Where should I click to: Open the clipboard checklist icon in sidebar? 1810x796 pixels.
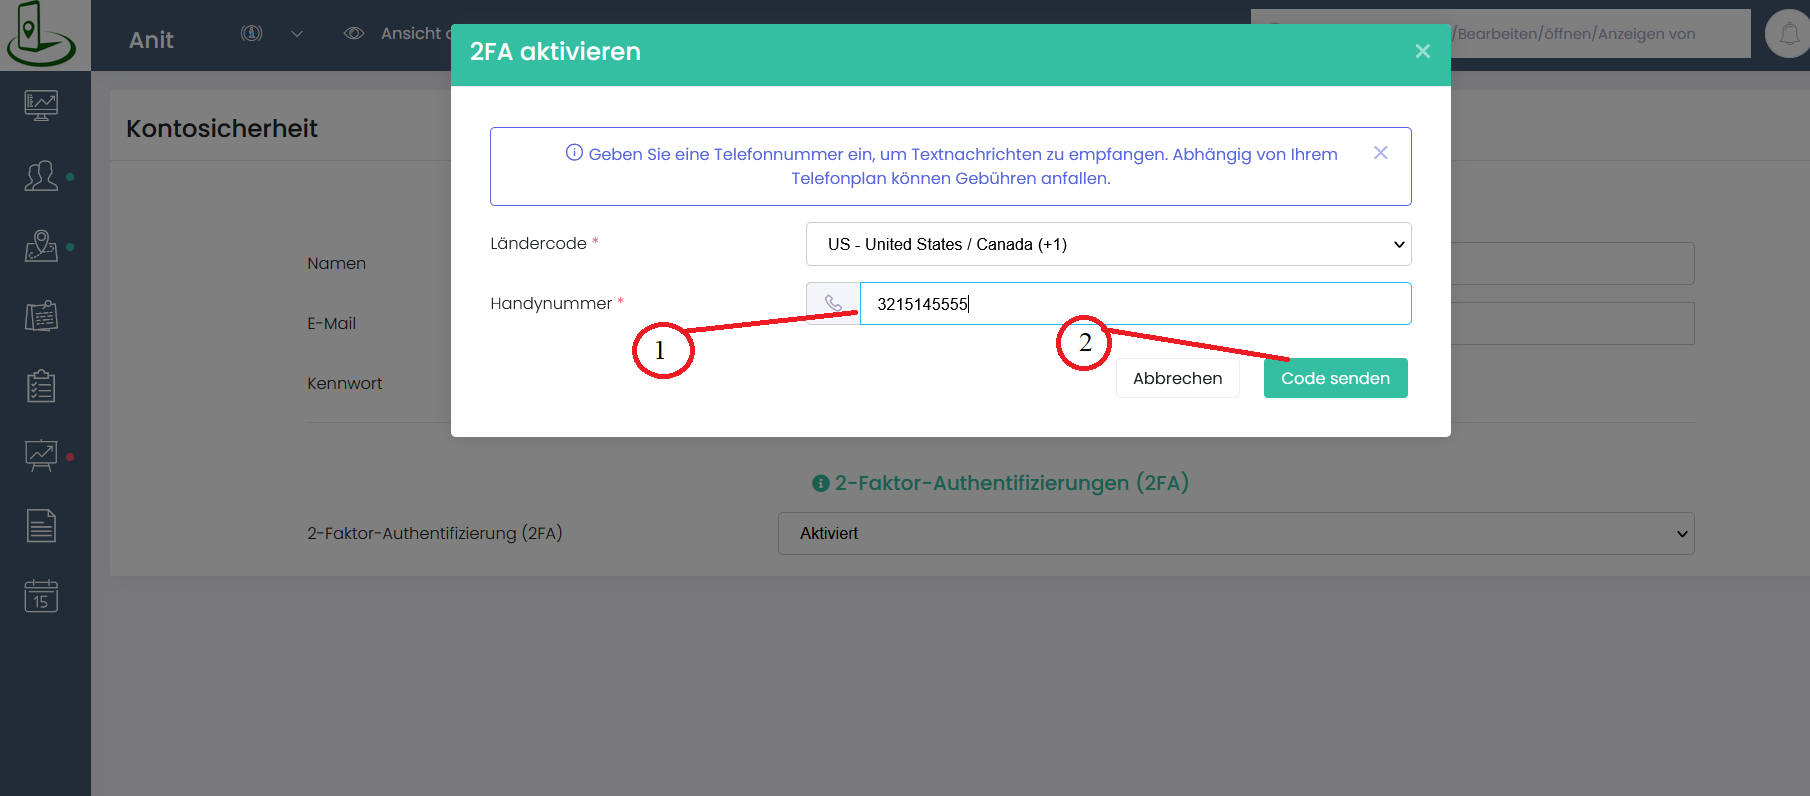[41, 386]
